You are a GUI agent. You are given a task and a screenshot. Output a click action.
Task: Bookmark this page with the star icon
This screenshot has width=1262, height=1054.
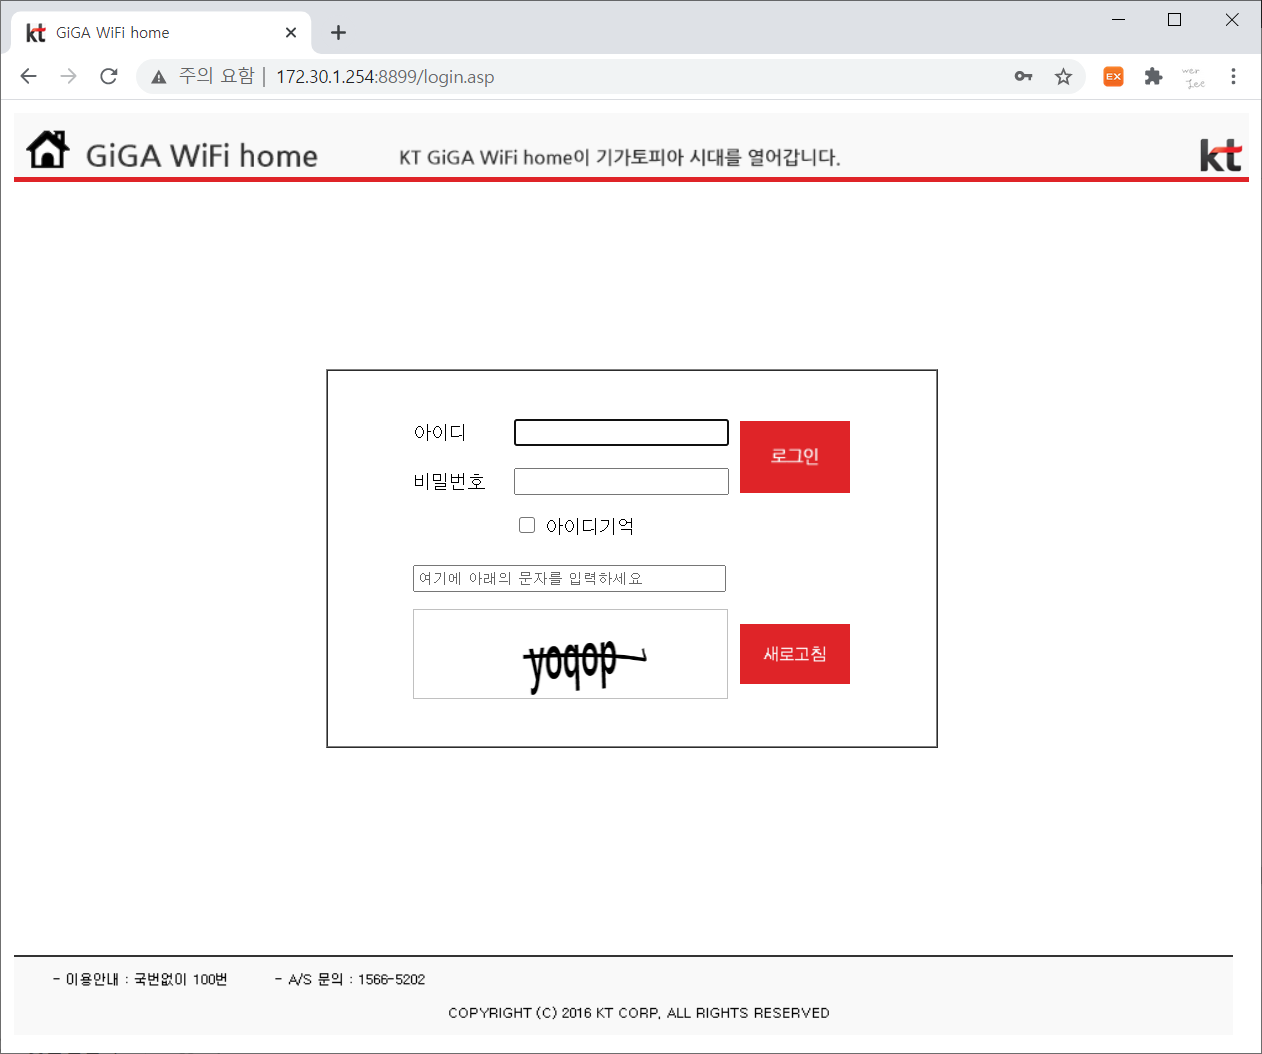click(1063, 76)
